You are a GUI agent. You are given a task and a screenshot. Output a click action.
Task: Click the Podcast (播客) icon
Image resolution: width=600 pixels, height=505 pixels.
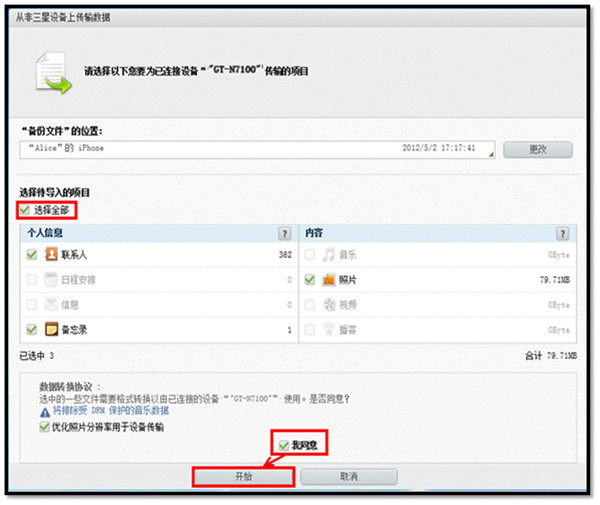click(329, 329)
